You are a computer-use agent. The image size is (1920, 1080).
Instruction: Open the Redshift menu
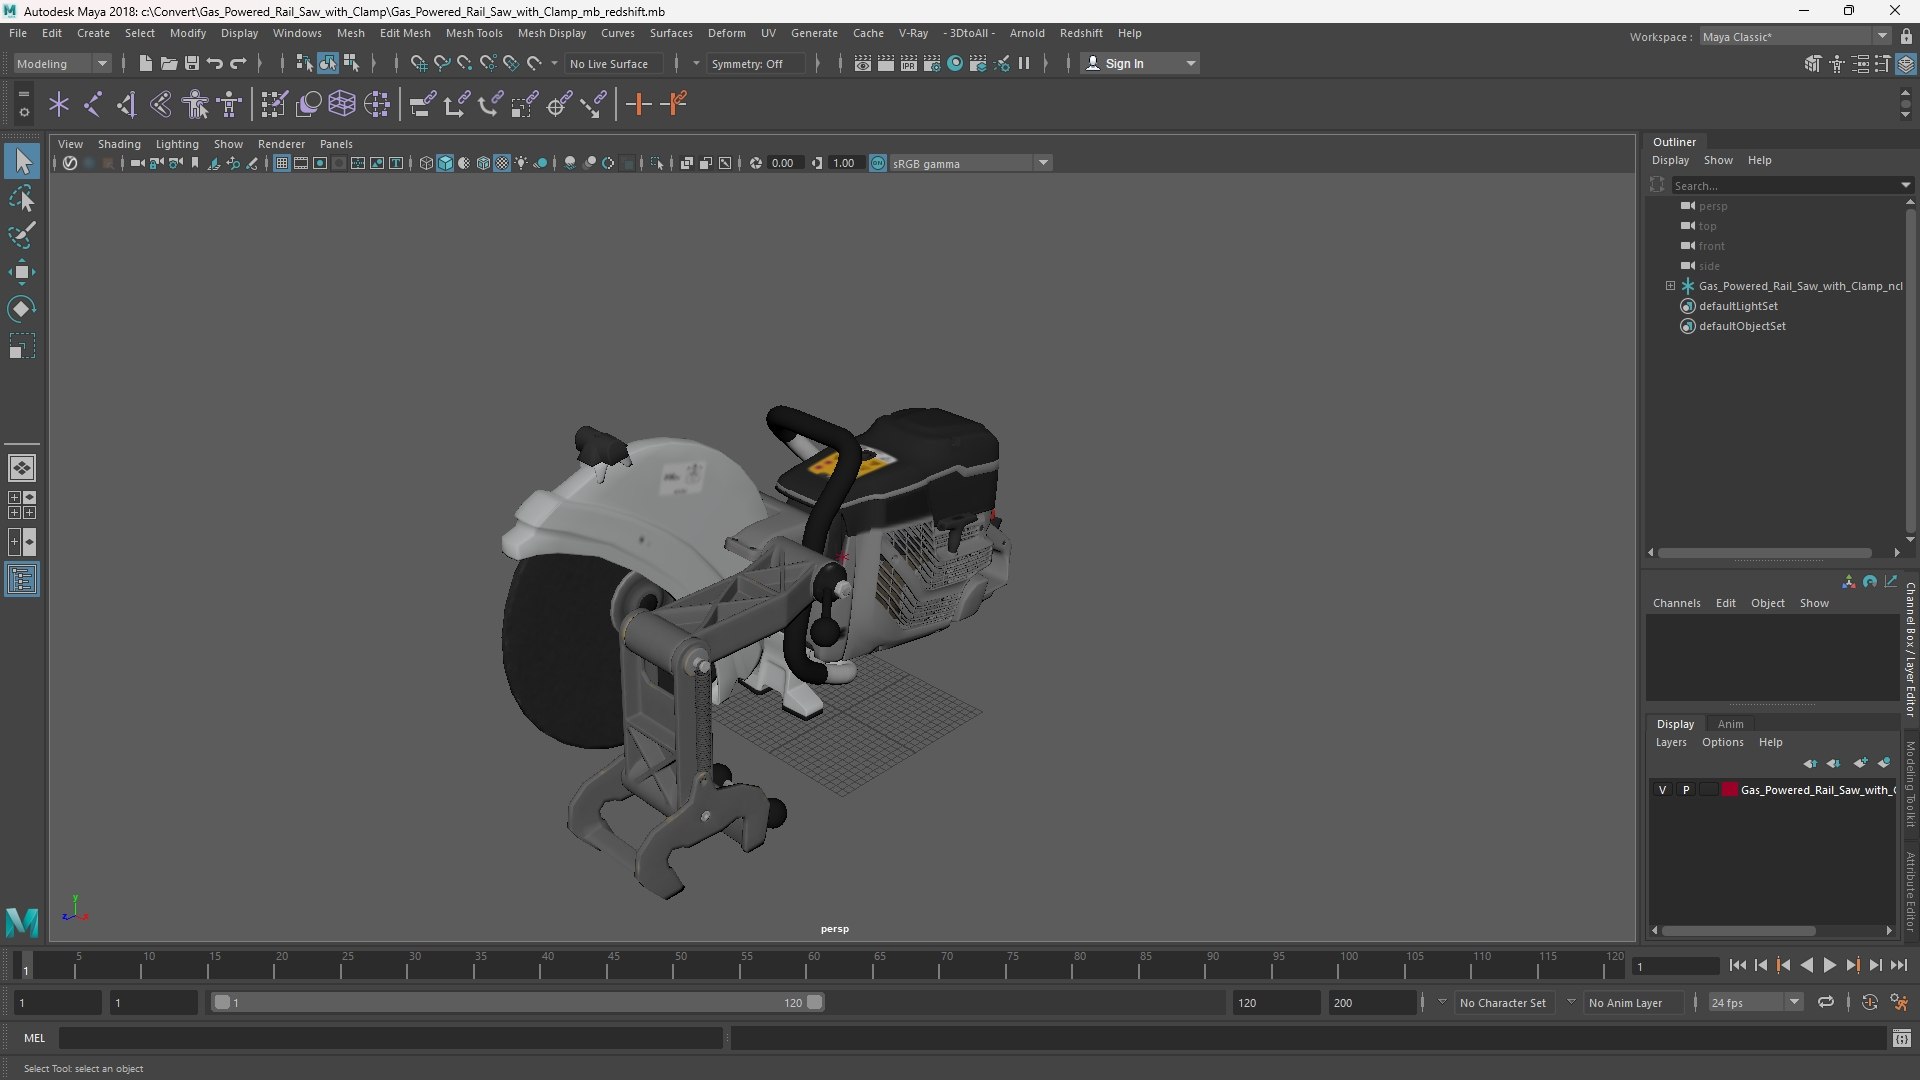click(x=1081, y=33)
